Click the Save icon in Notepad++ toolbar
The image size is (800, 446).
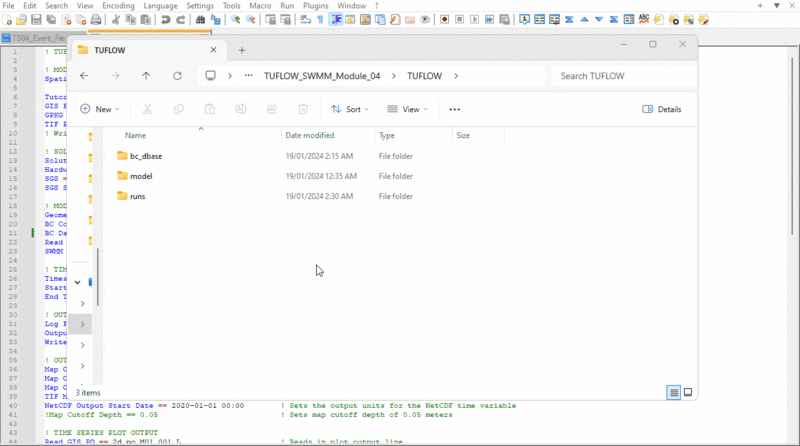pos(36,20)
